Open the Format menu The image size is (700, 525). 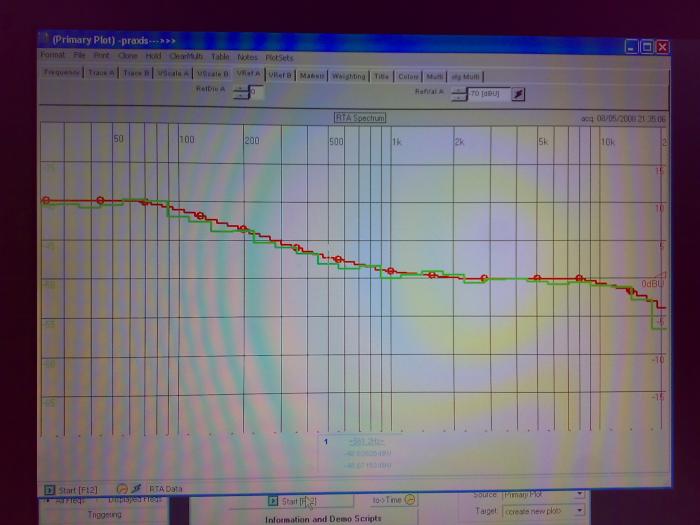click(x=52, y=56)
